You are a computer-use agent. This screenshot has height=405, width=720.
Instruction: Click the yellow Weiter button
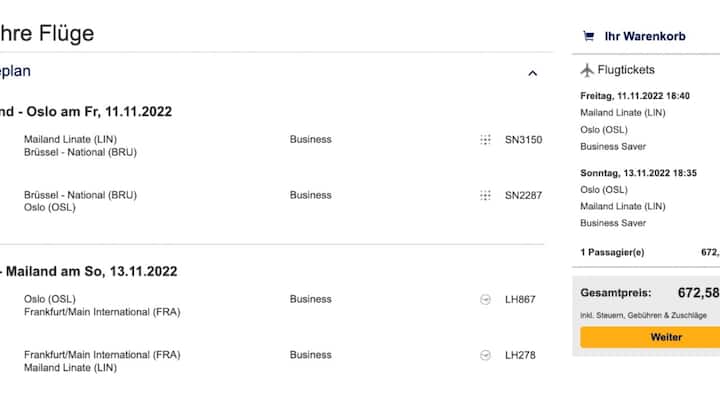coord(650,337)
